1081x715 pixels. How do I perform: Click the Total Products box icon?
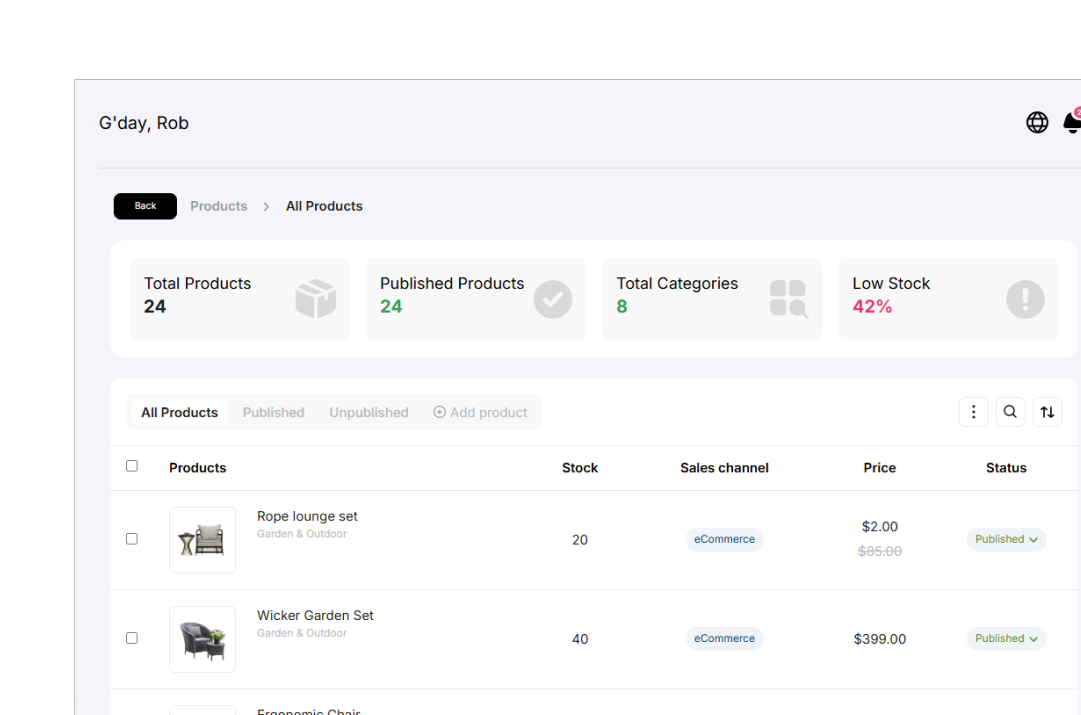316,299
